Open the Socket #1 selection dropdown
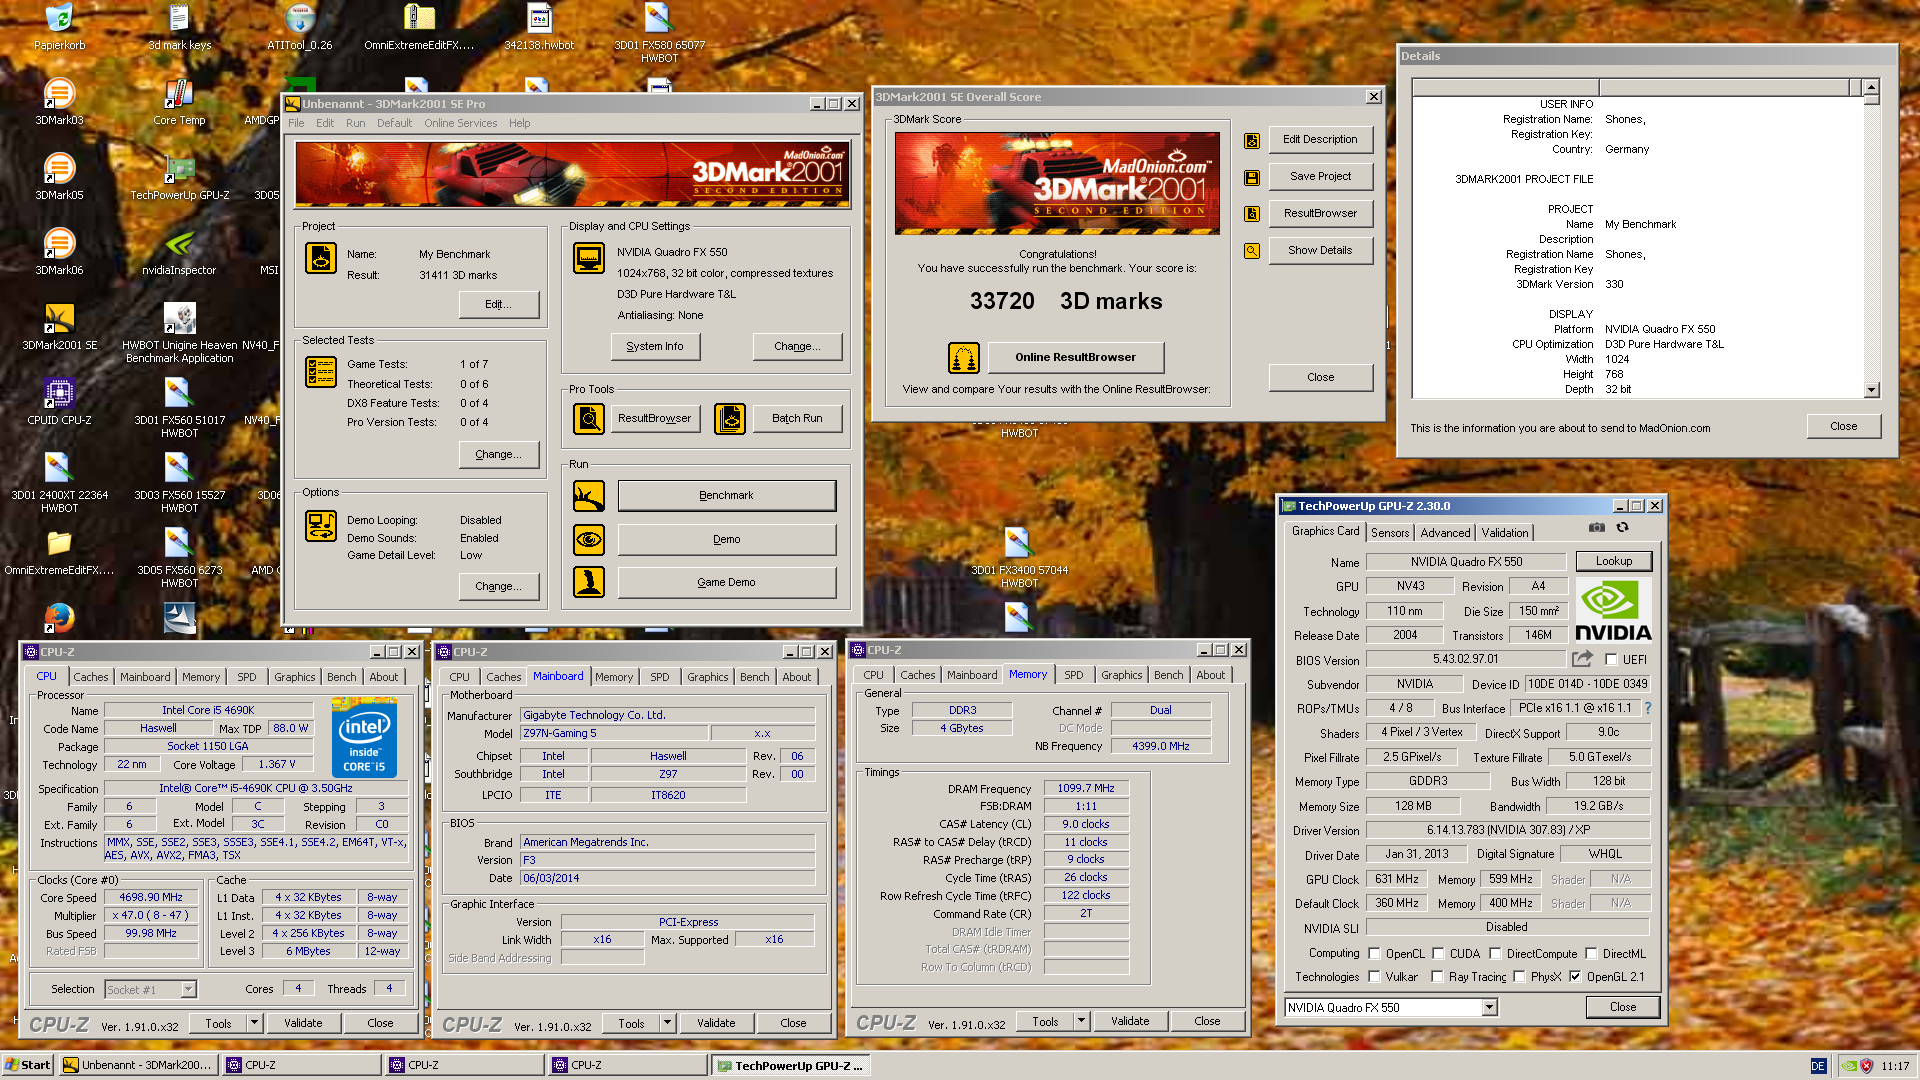 click(188, 990)
